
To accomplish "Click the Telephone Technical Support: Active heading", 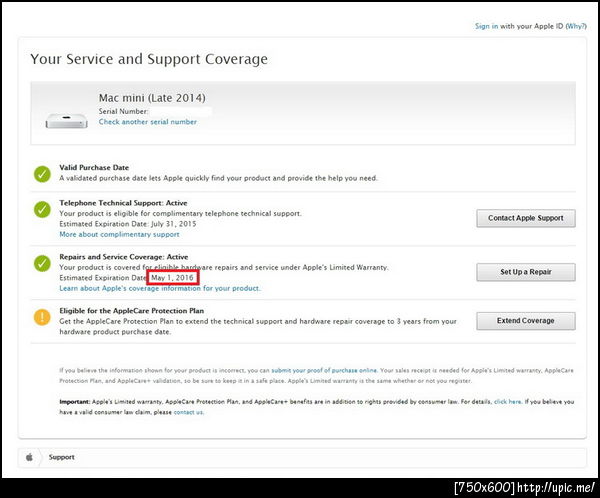I will (123, 203).
